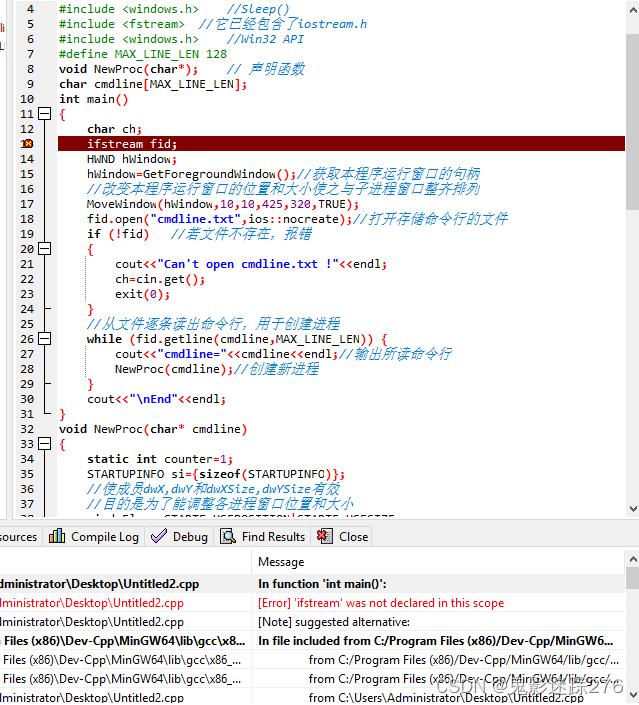Open the partially visible Resources tab

tap(19, 536)
